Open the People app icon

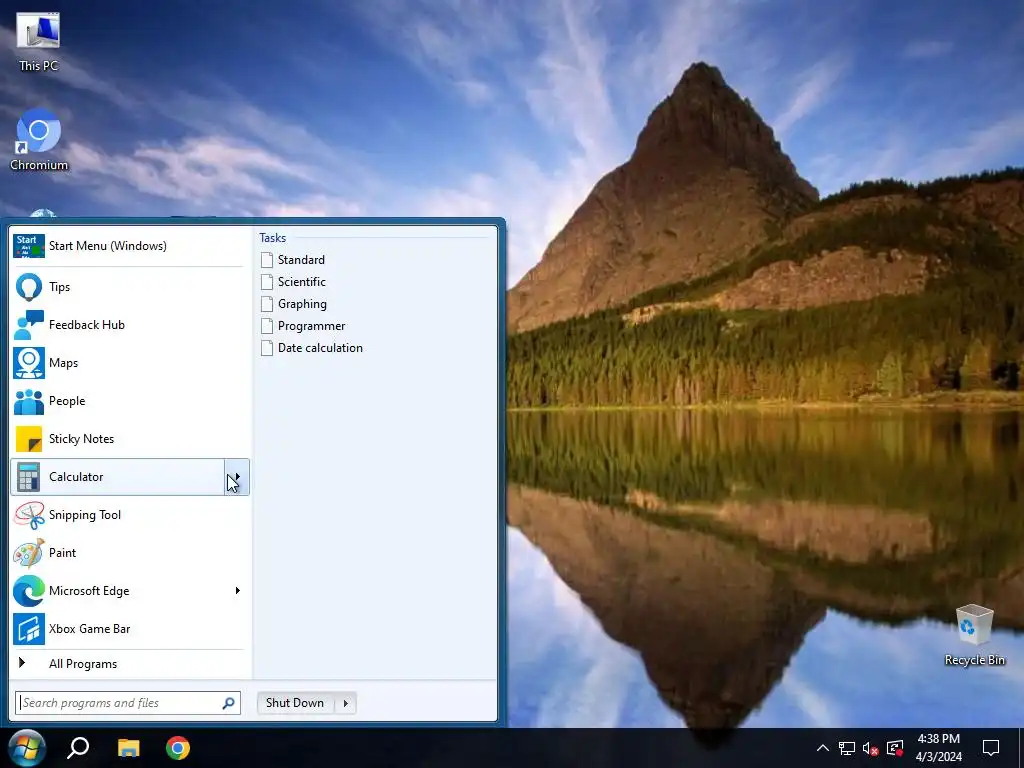click(29, 401)
